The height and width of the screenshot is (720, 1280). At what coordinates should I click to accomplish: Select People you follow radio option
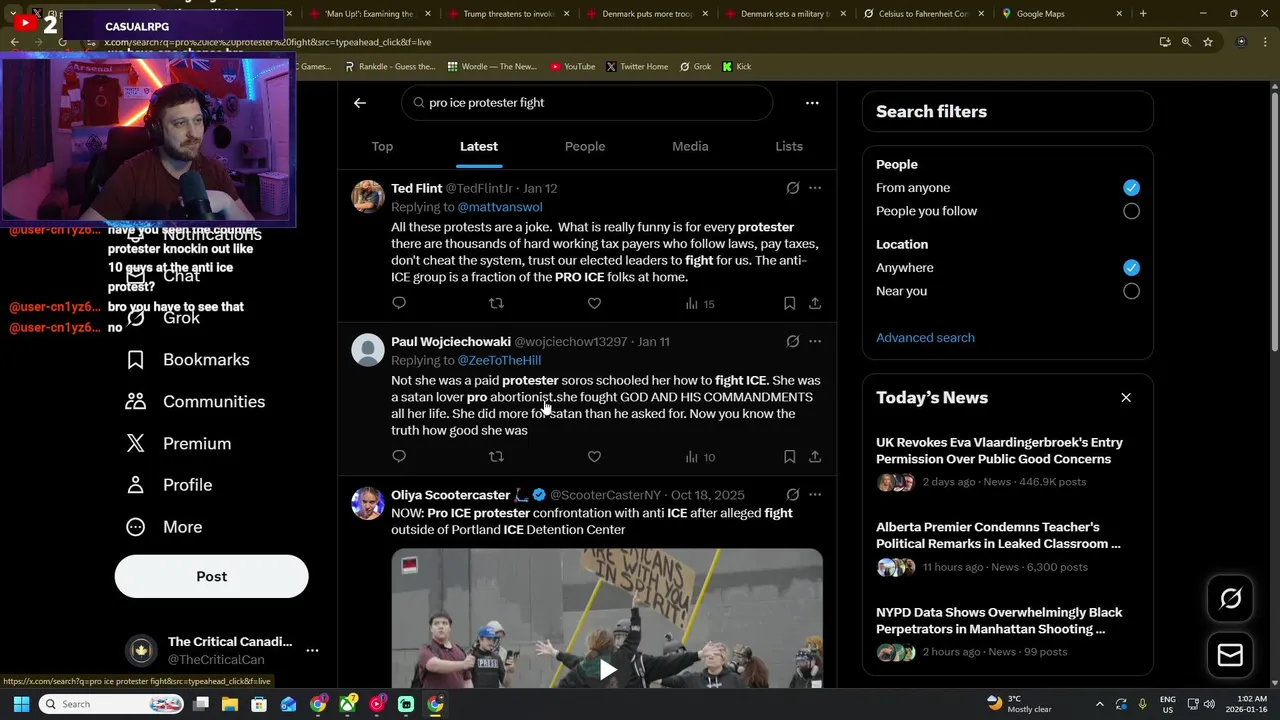tap(1131, 211)
